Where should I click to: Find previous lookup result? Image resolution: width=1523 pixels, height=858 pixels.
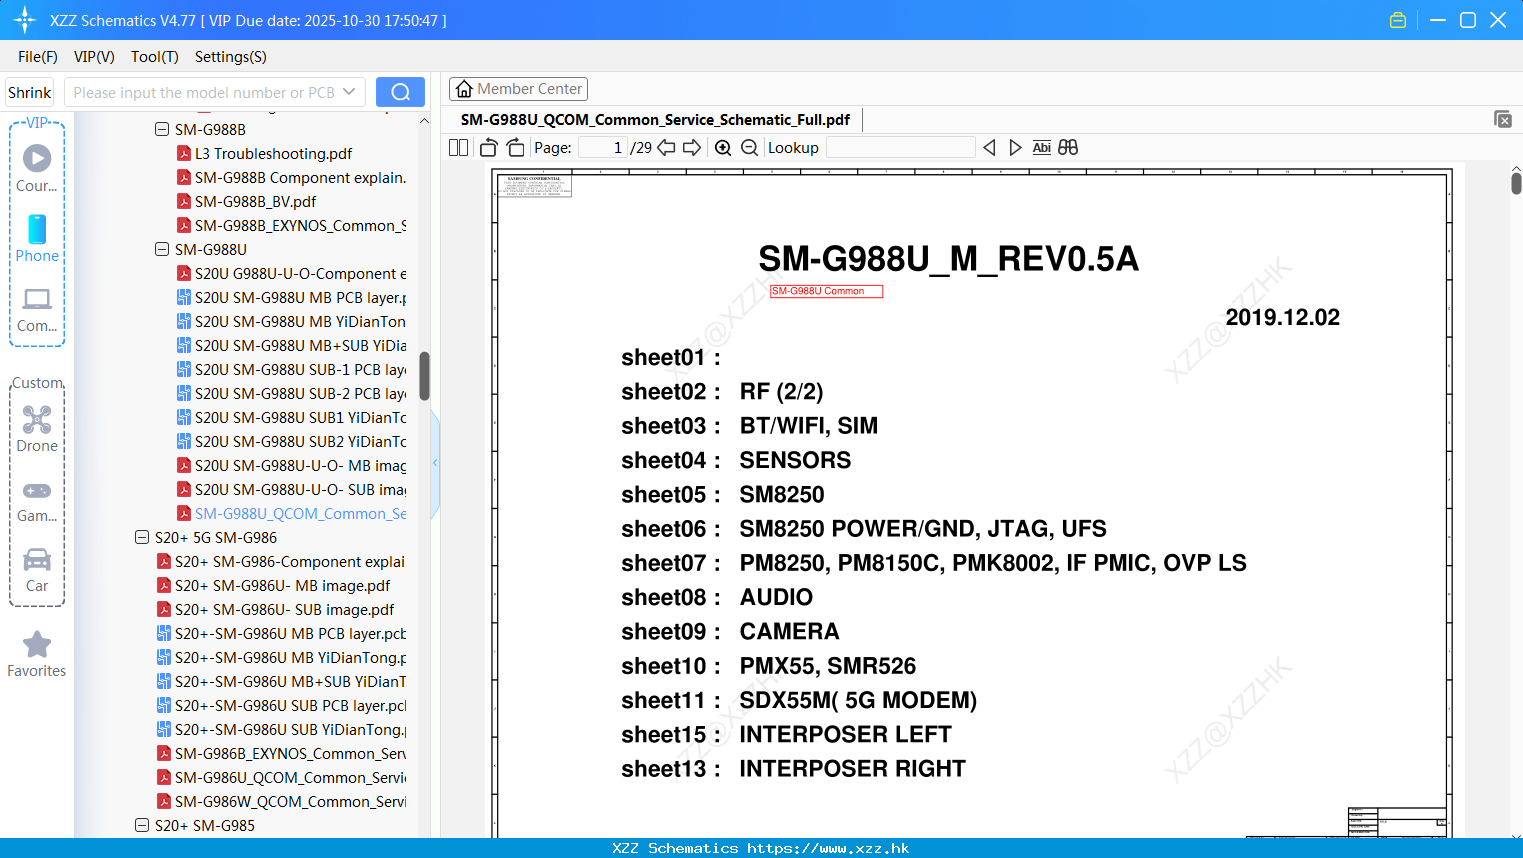point(989,147)
